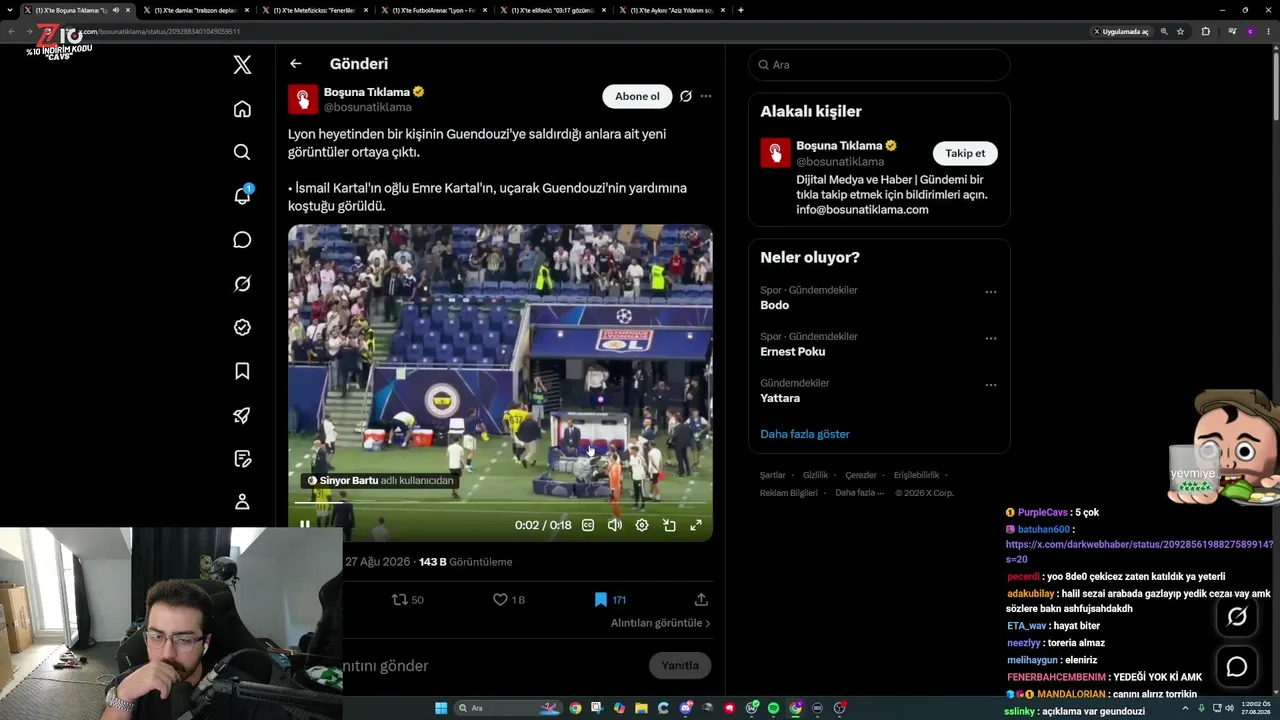Open Chrome from the taskbar
This screenshot has width=1280, height=720.
point(575,708)
